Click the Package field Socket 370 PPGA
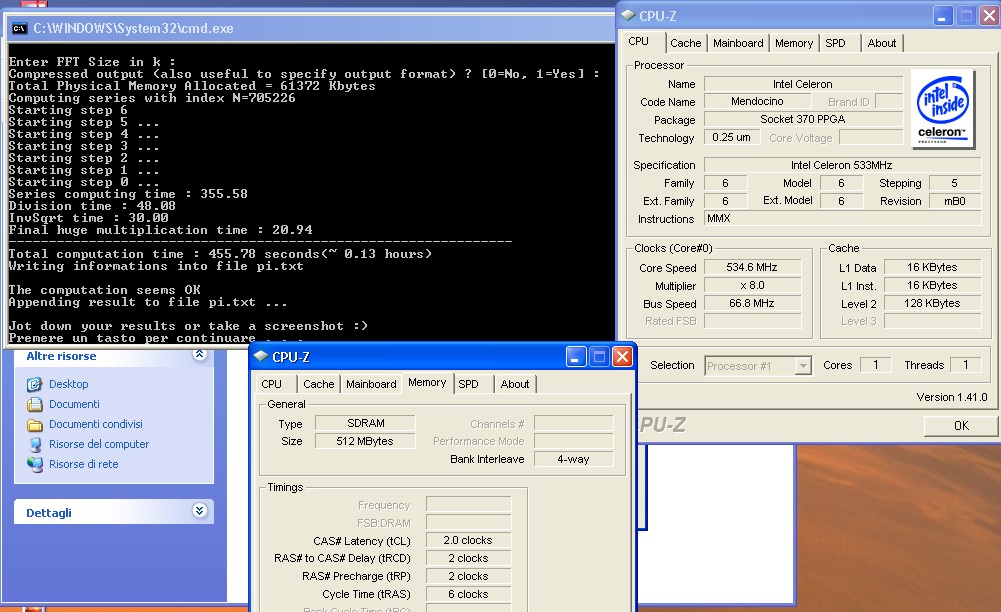 pos(803,119)
